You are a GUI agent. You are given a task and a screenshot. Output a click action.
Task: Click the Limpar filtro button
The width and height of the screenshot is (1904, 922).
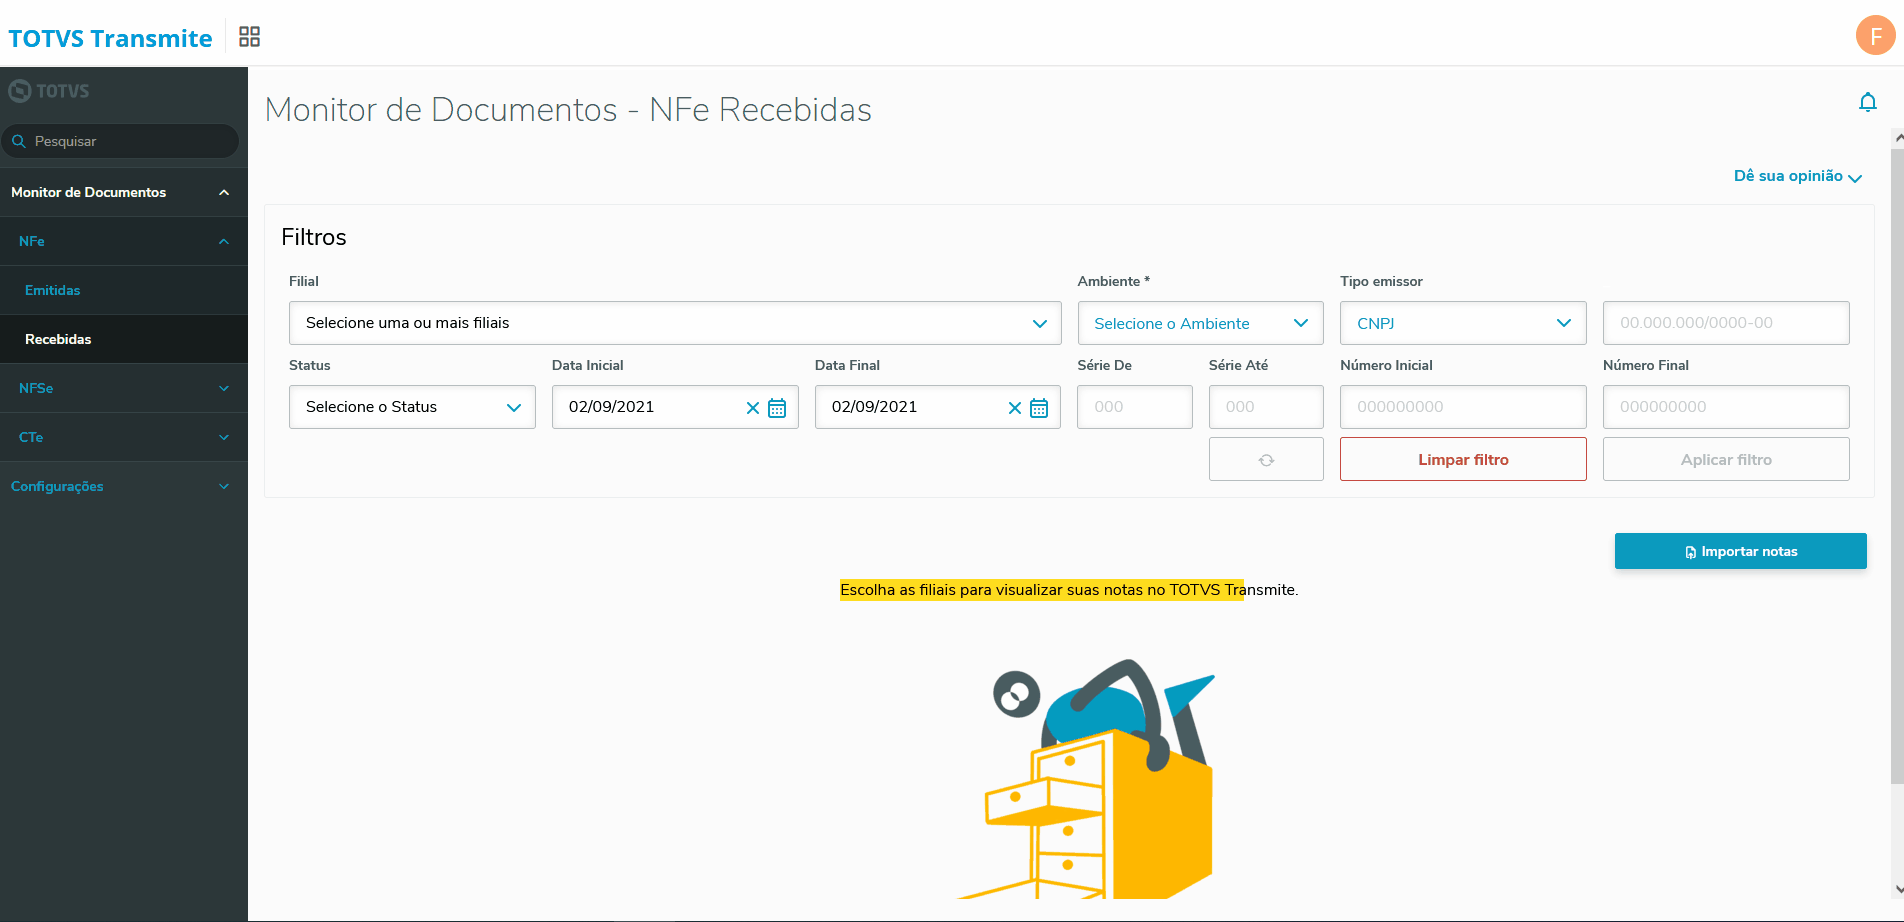pos(1463,460)
